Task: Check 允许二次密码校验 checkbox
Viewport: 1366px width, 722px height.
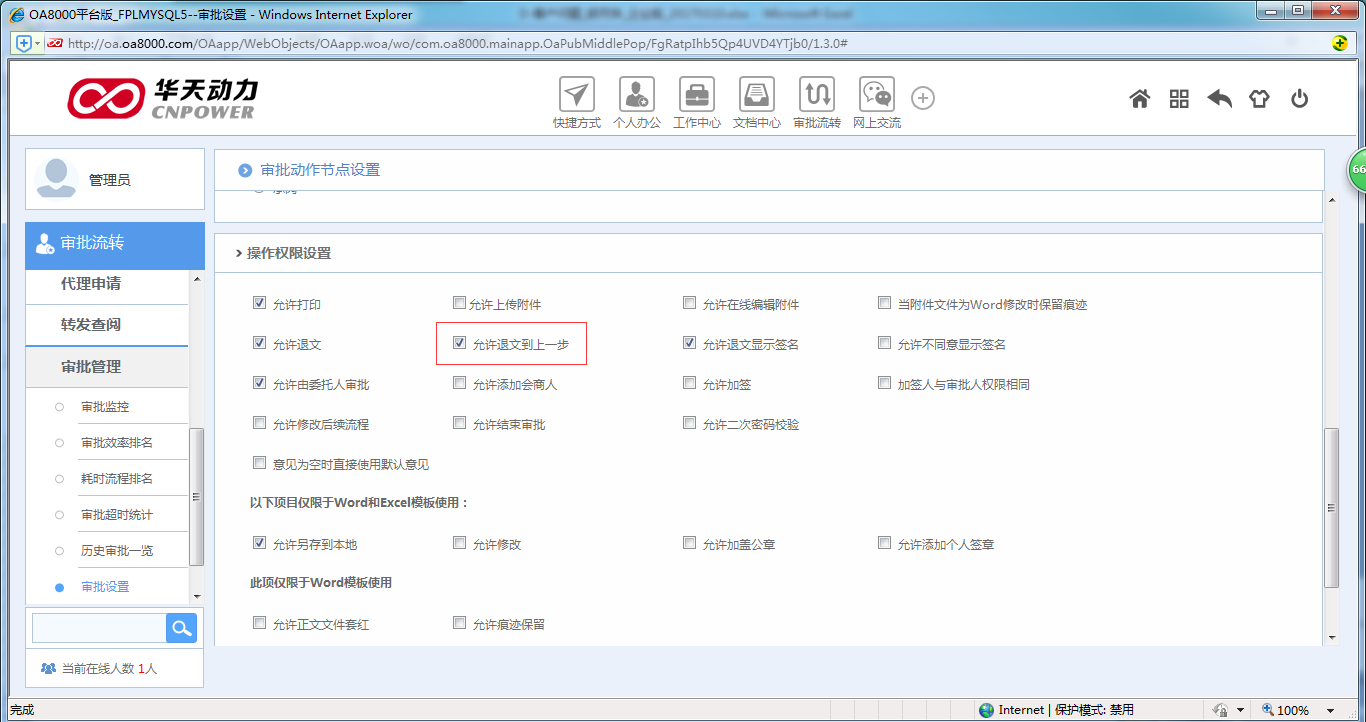Action: 689,423
